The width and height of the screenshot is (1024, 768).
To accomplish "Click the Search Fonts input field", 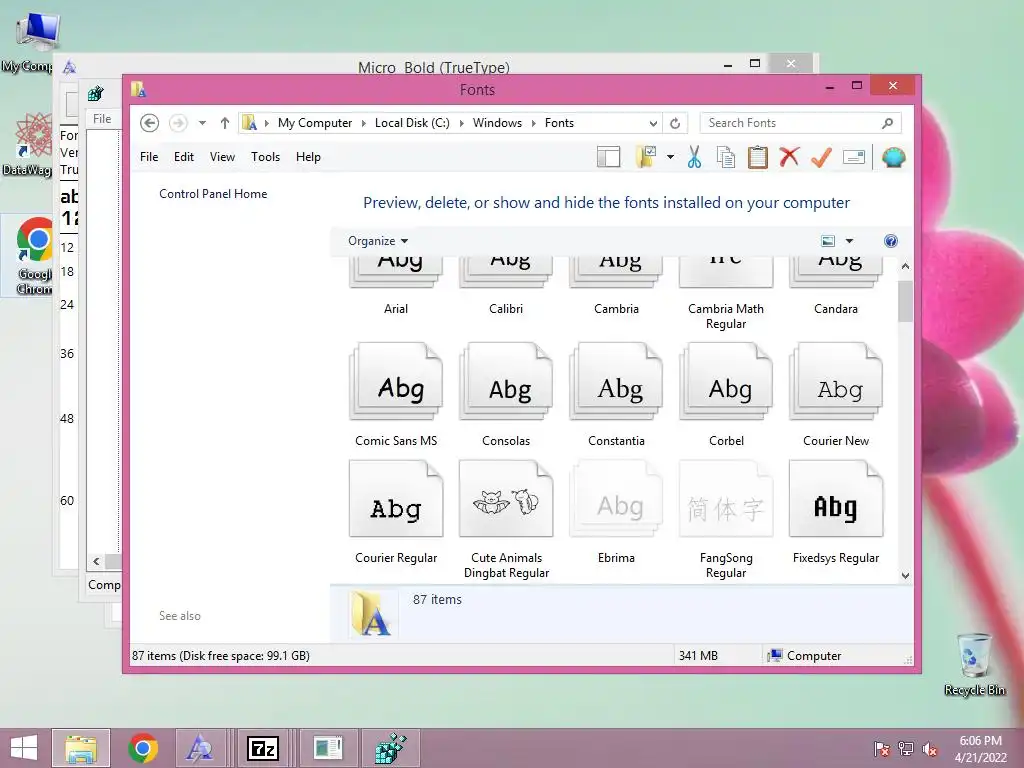I will point(790,123).
